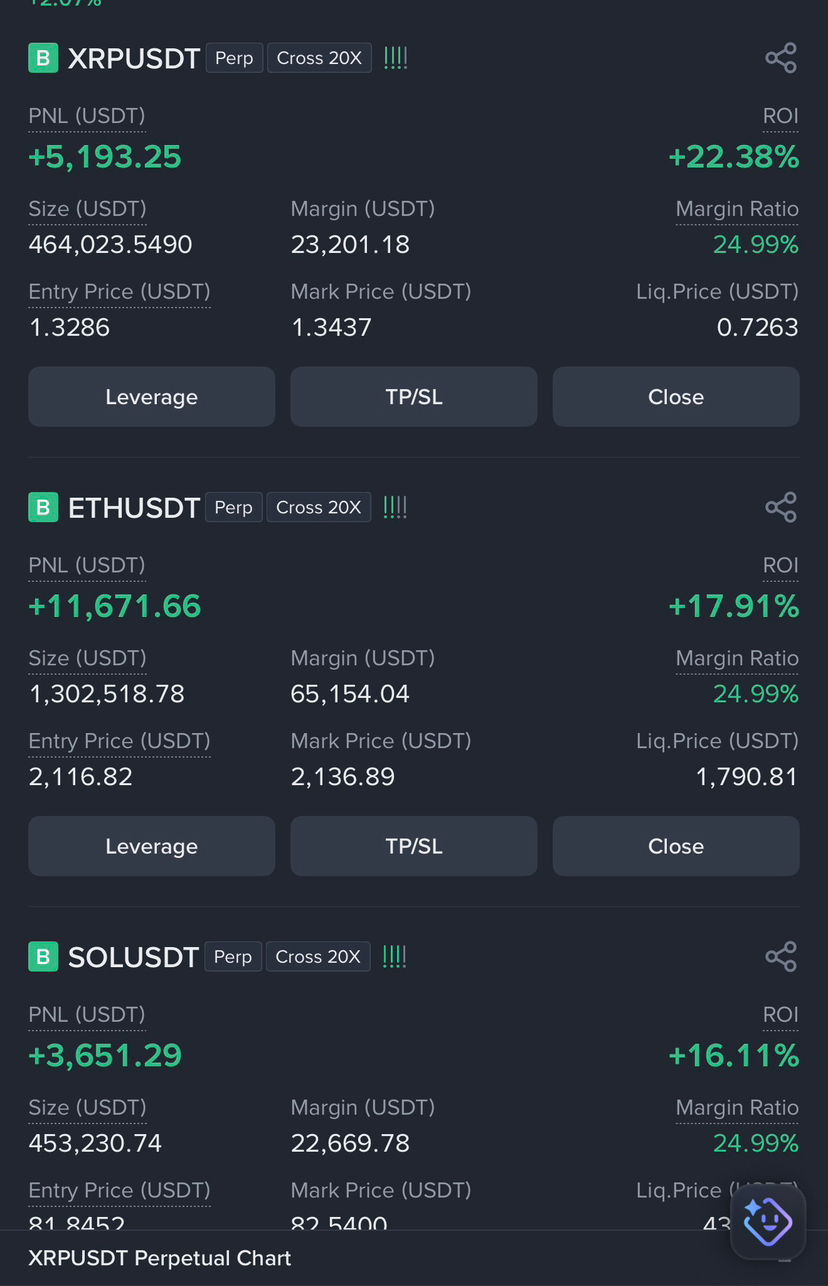Share the SOLUSDT position
Screen dimensions: 828x1286
click(x=780, y=956)
